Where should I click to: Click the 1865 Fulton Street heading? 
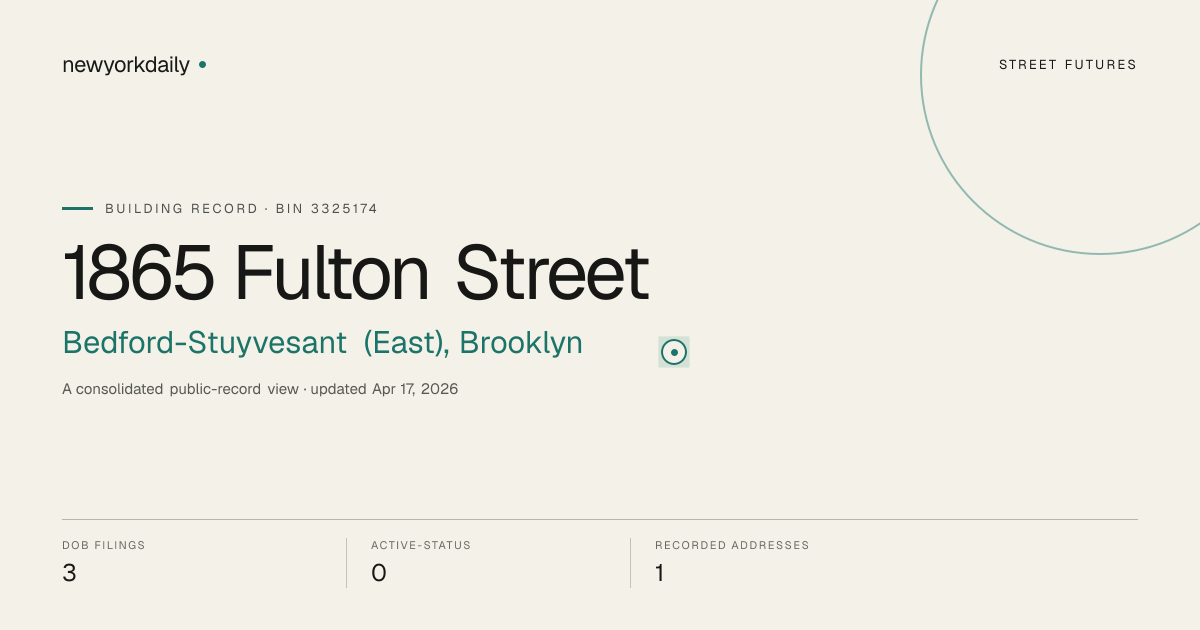356,273
